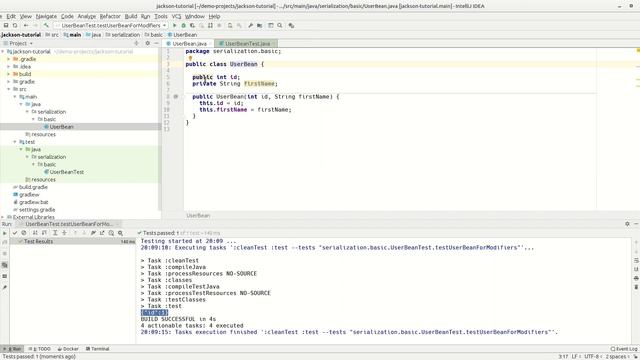Click the gutter icon beside the UserBean constructor

(x=176, y=97)
